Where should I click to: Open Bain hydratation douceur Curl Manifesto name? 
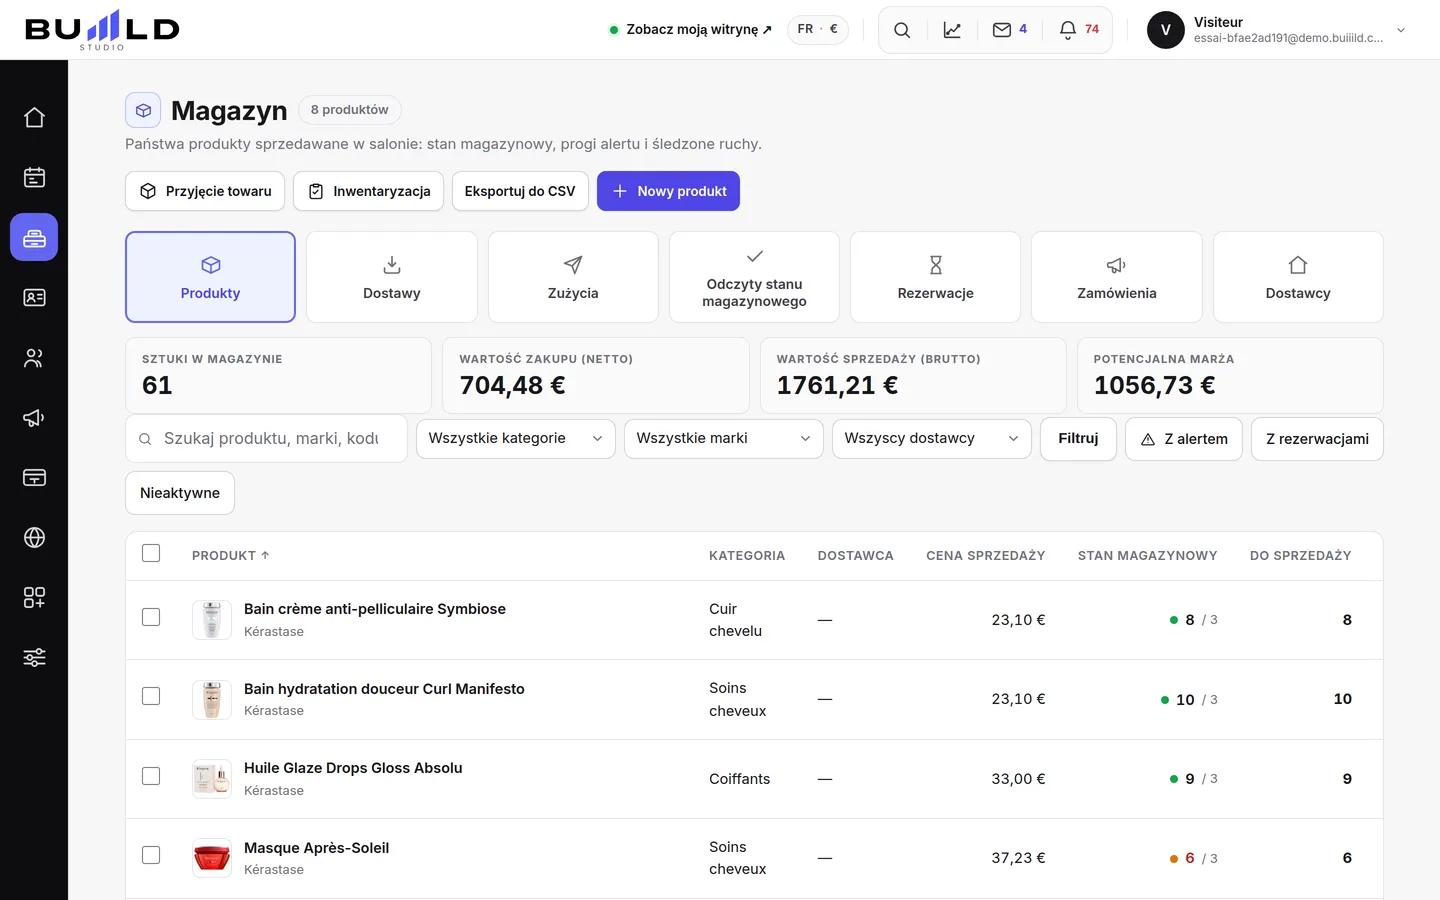tap(384, 689)
